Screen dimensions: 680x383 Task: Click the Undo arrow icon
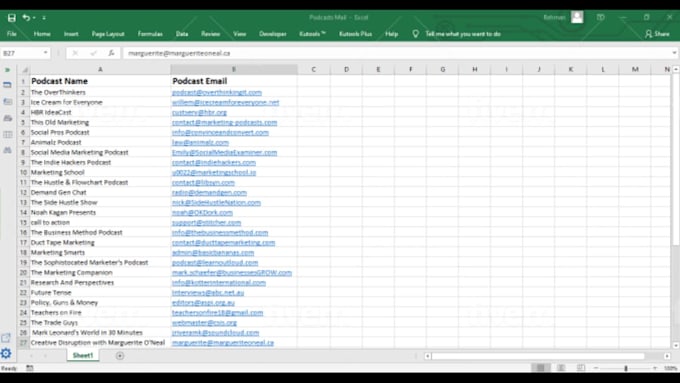click(26, 17)
